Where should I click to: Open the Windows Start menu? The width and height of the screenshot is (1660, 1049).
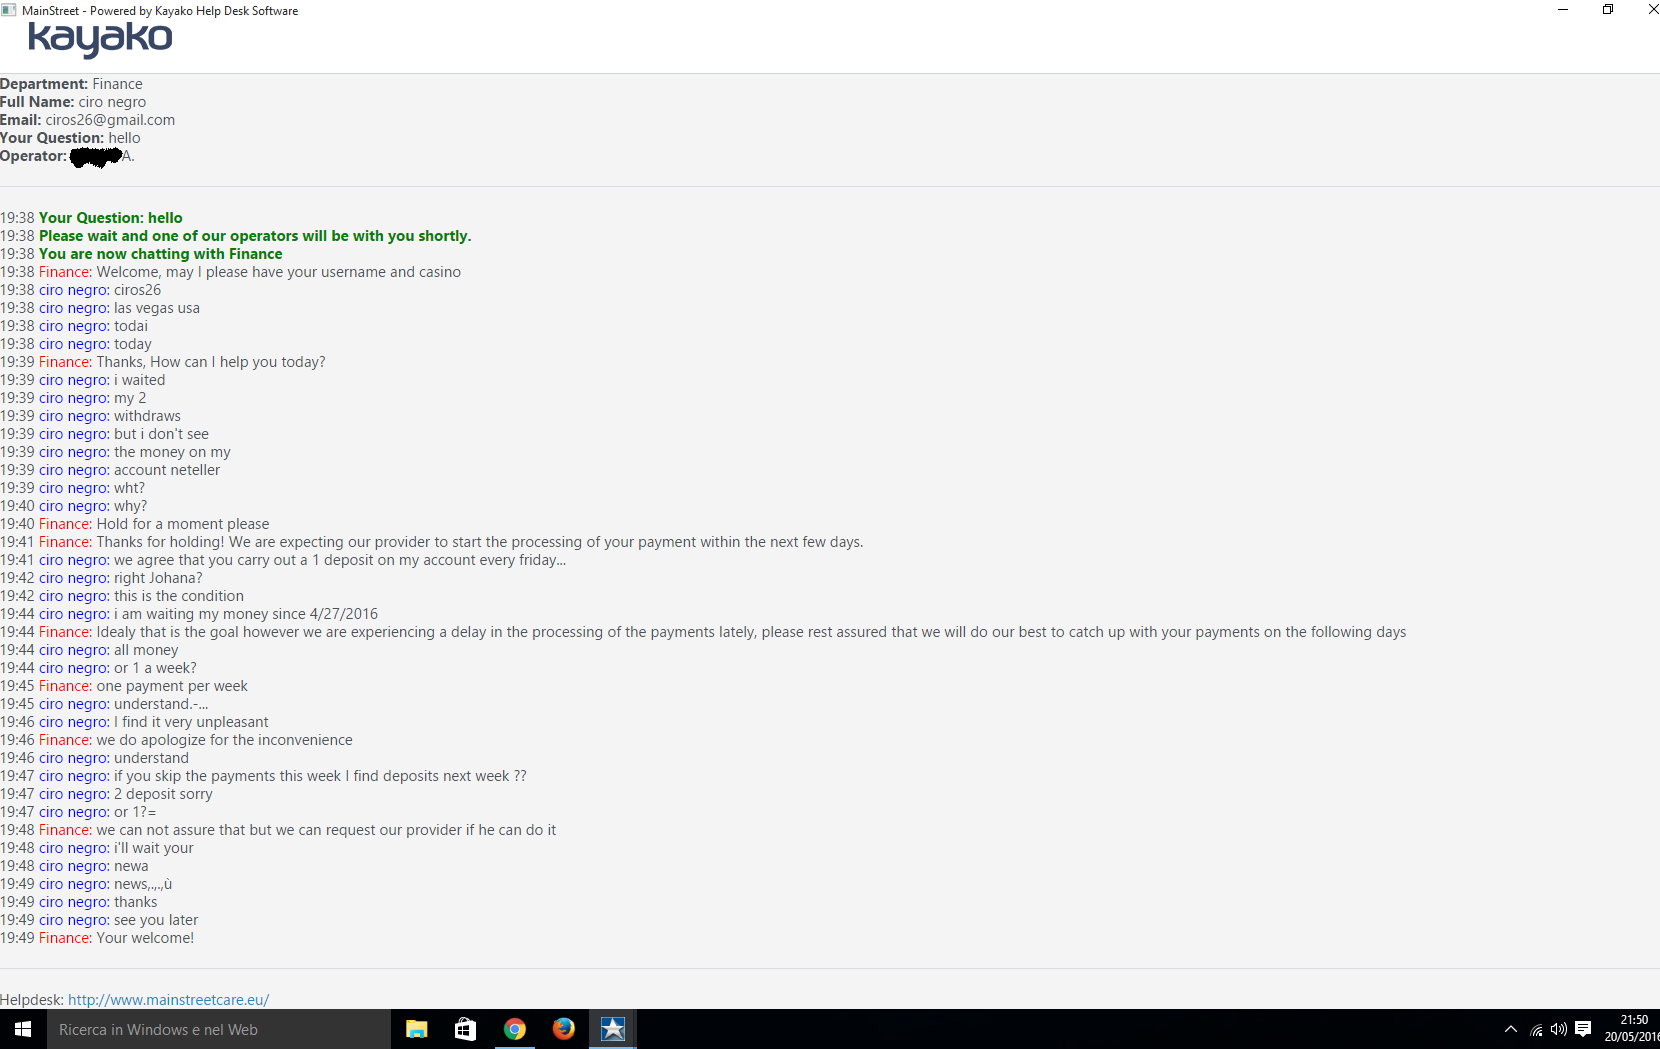tap(23, 1029)
